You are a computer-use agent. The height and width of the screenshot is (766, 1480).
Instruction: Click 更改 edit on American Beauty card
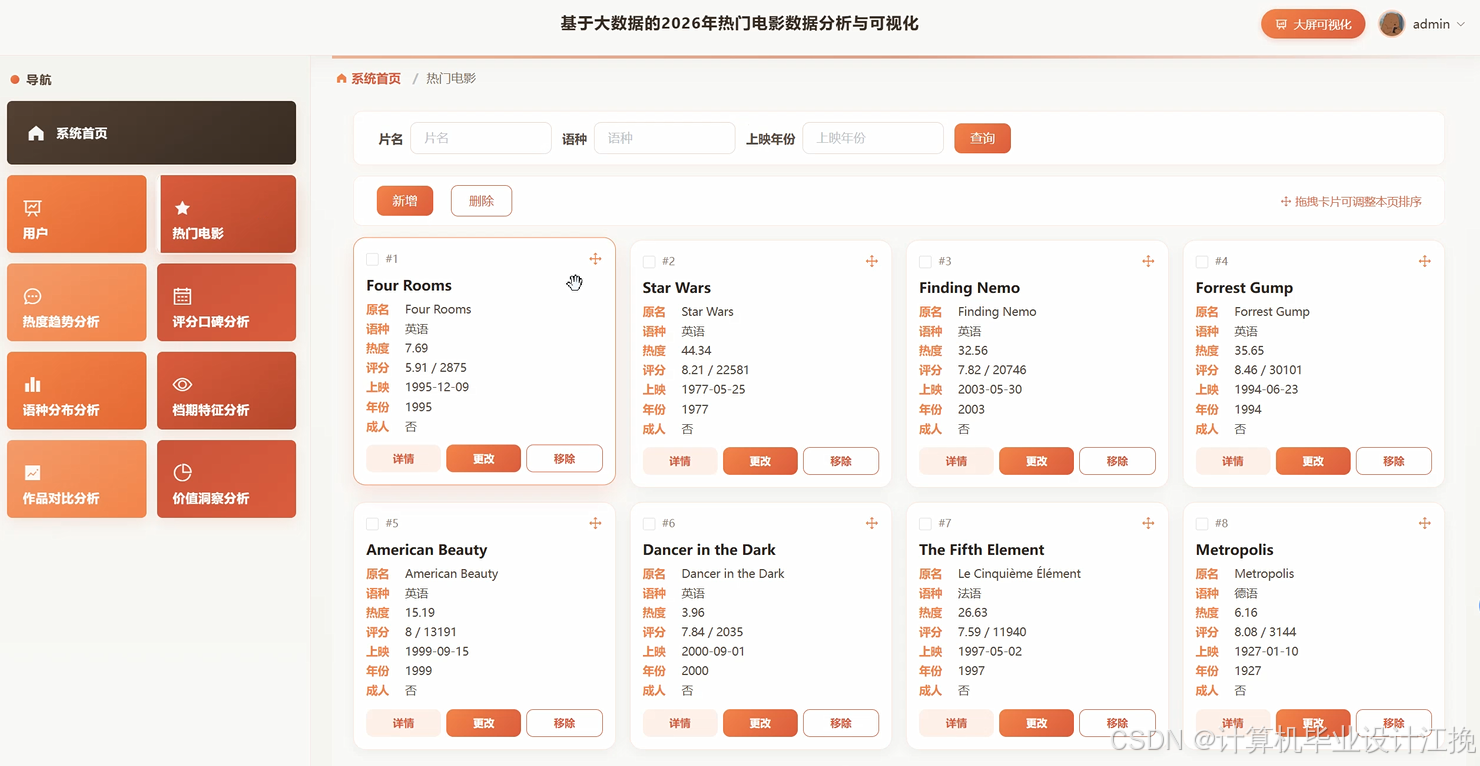pos(484,723)
